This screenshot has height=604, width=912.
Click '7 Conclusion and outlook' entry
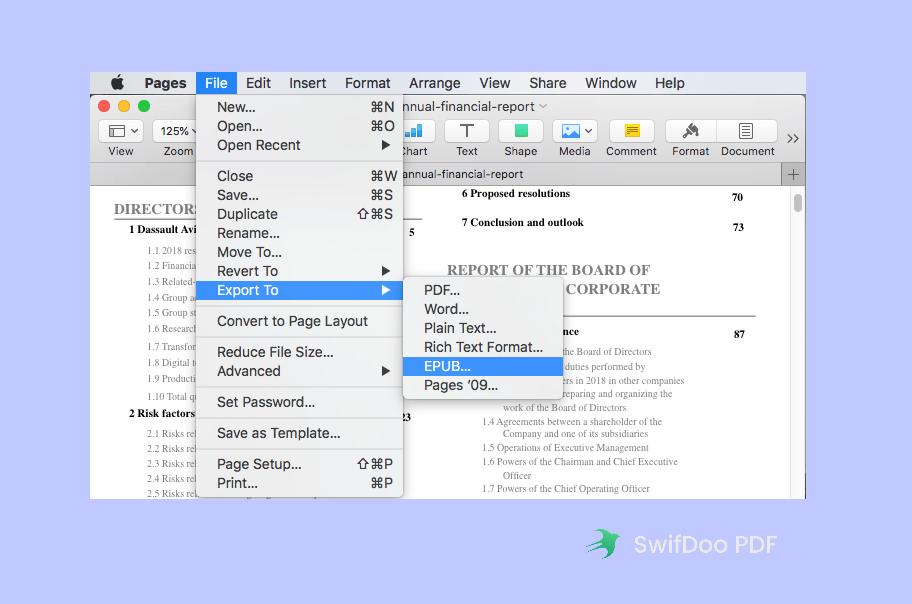pos(522,223)
